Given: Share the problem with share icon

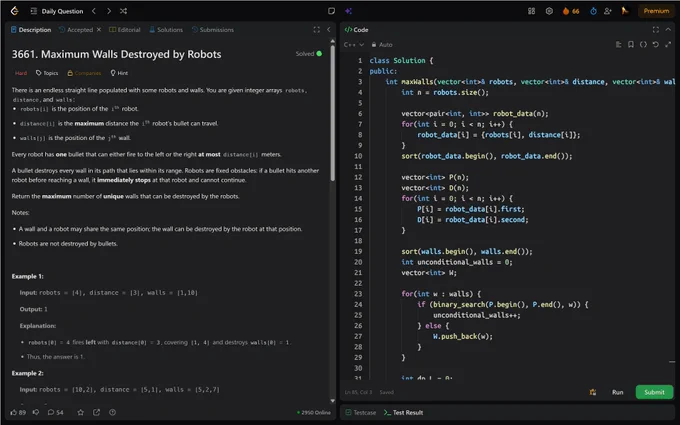Looking at the screenshot, I should pyautogui.click(x=96, y=412).
